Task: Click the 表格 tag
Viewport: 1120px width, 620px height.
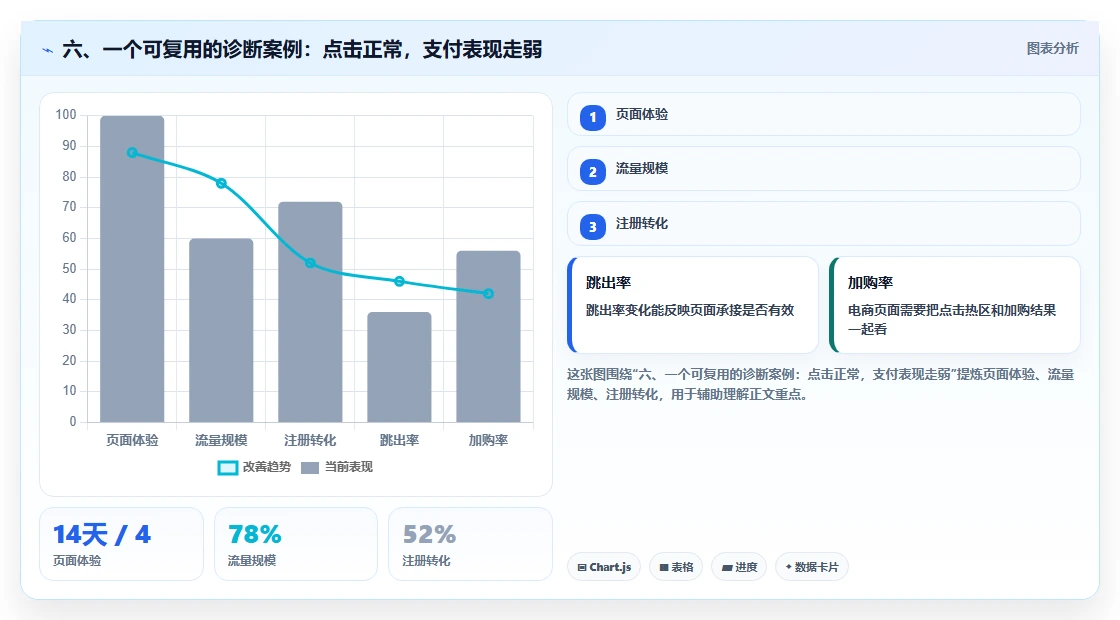Action: tap(676, 567)
